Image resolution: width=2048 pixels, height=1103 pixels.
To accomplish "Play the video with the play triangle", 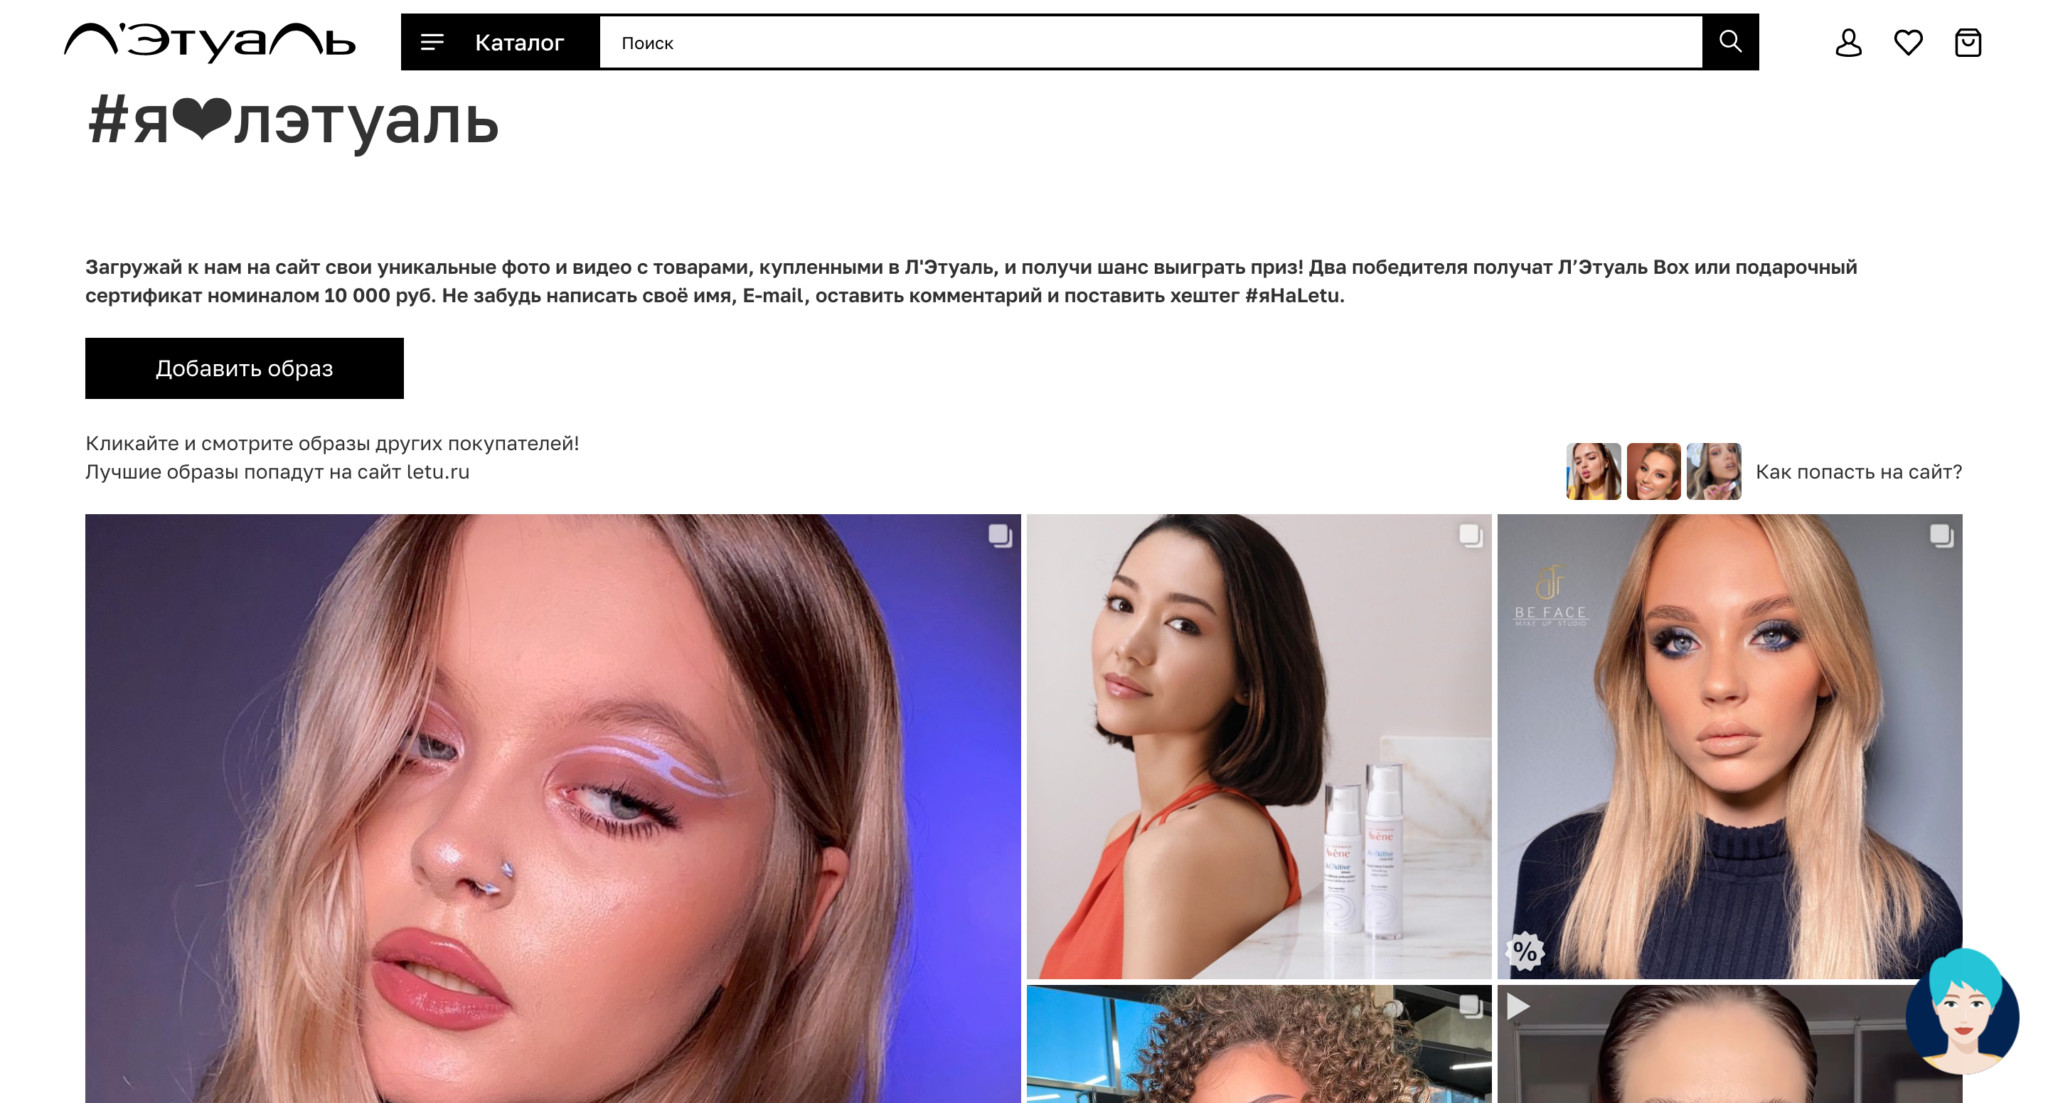I will click(x=1518, y=1006).
